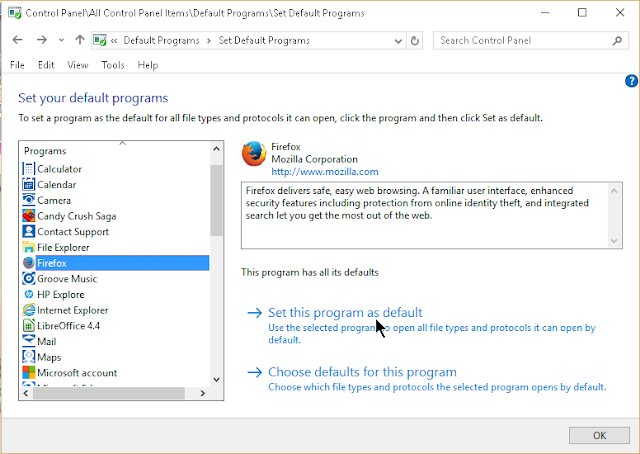Click the Programs column sort arrow
Screen dimensions: 640x454
point(122,143)
